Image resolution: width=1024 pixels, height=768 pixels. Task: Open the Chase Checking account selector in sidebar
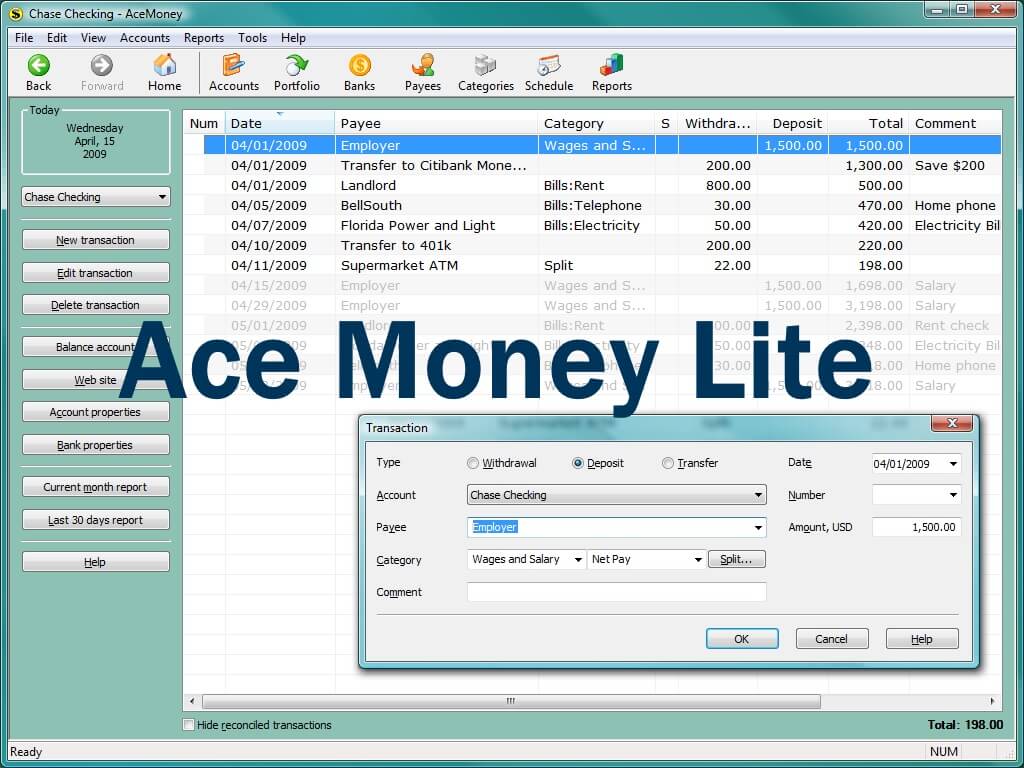pos(96,197)
